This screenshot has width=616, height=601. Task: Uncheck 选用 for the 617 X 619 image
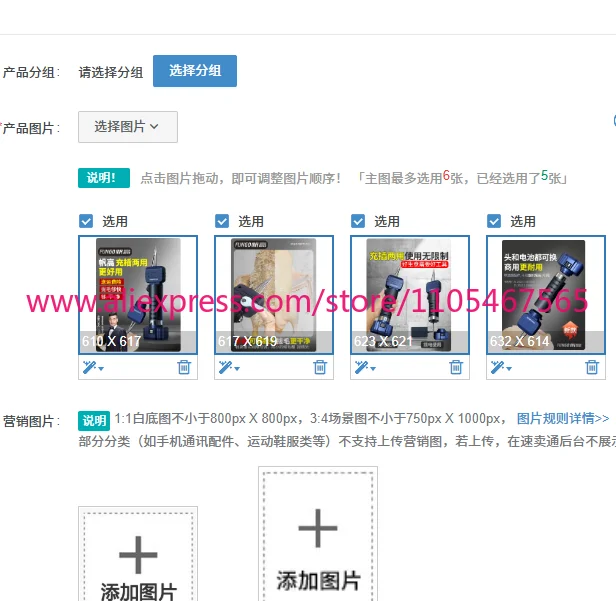pyautogui.click(x=222, y=221)
